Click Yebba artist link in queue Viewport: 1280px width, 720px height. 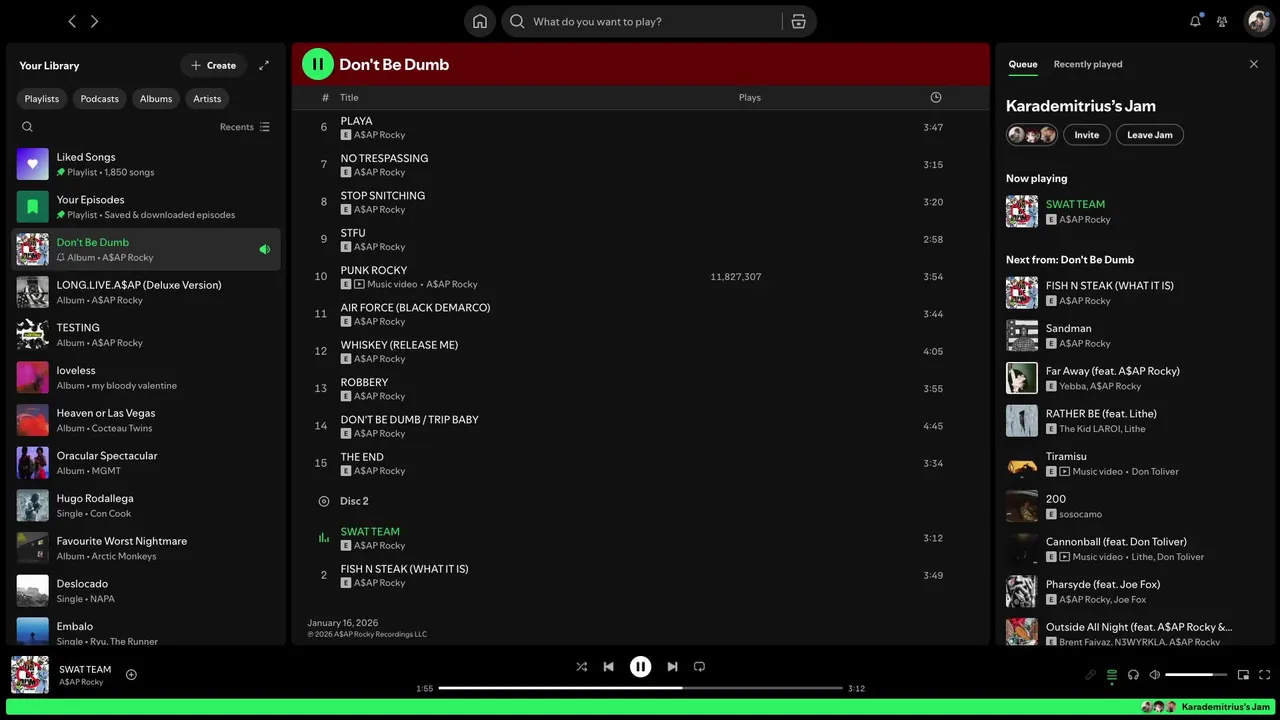click(1072, 386)
